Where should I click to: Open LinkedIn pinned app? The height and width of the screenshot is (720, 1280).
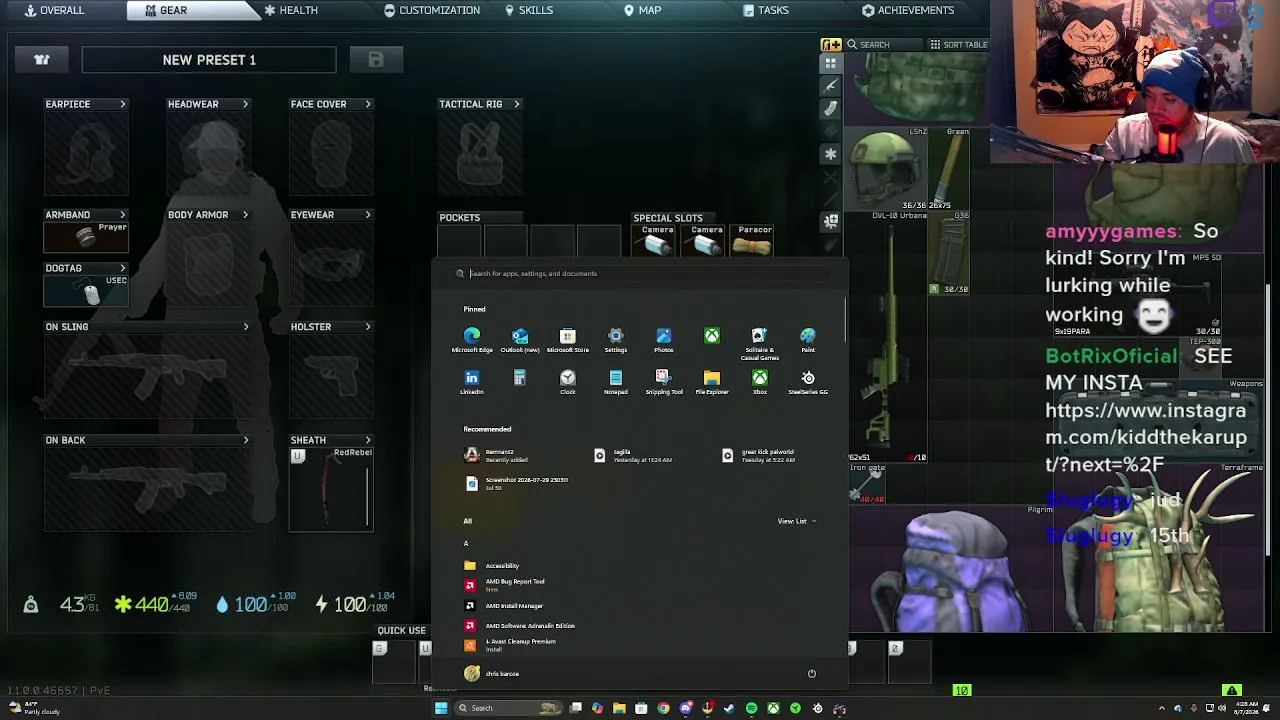click(x=472, y=382)
